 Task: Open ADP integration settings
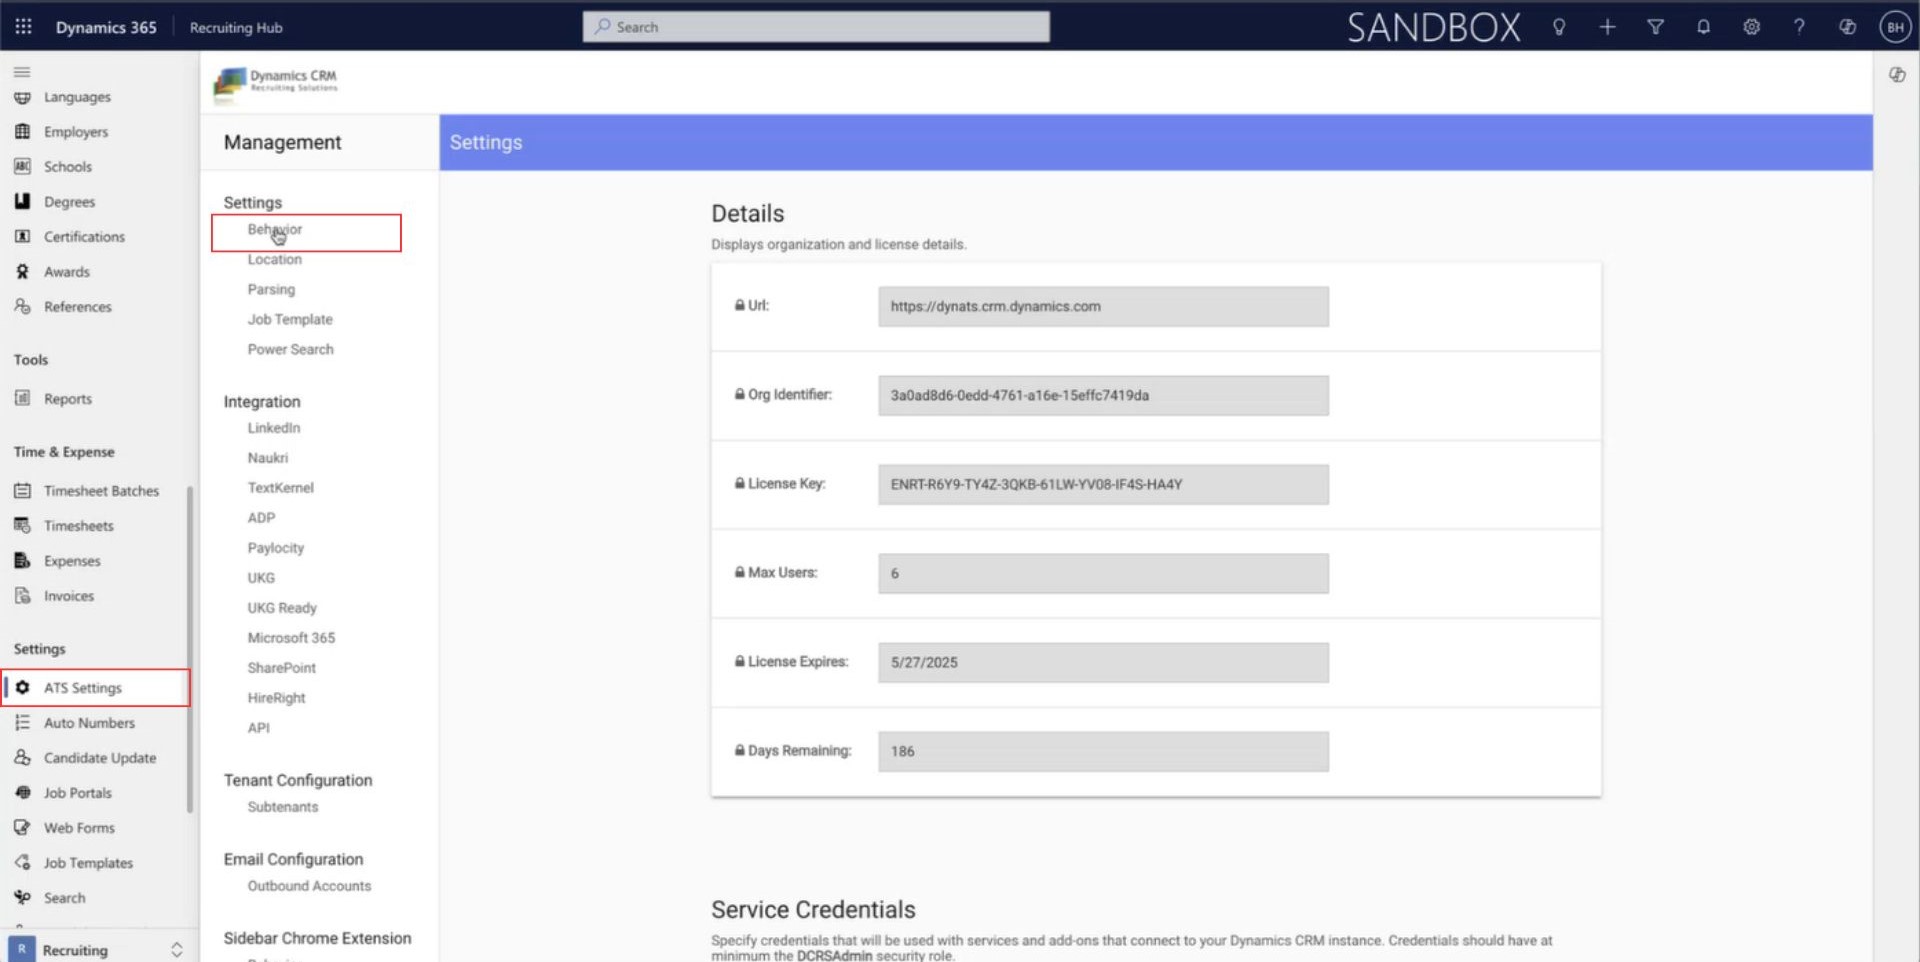(261, 518)
